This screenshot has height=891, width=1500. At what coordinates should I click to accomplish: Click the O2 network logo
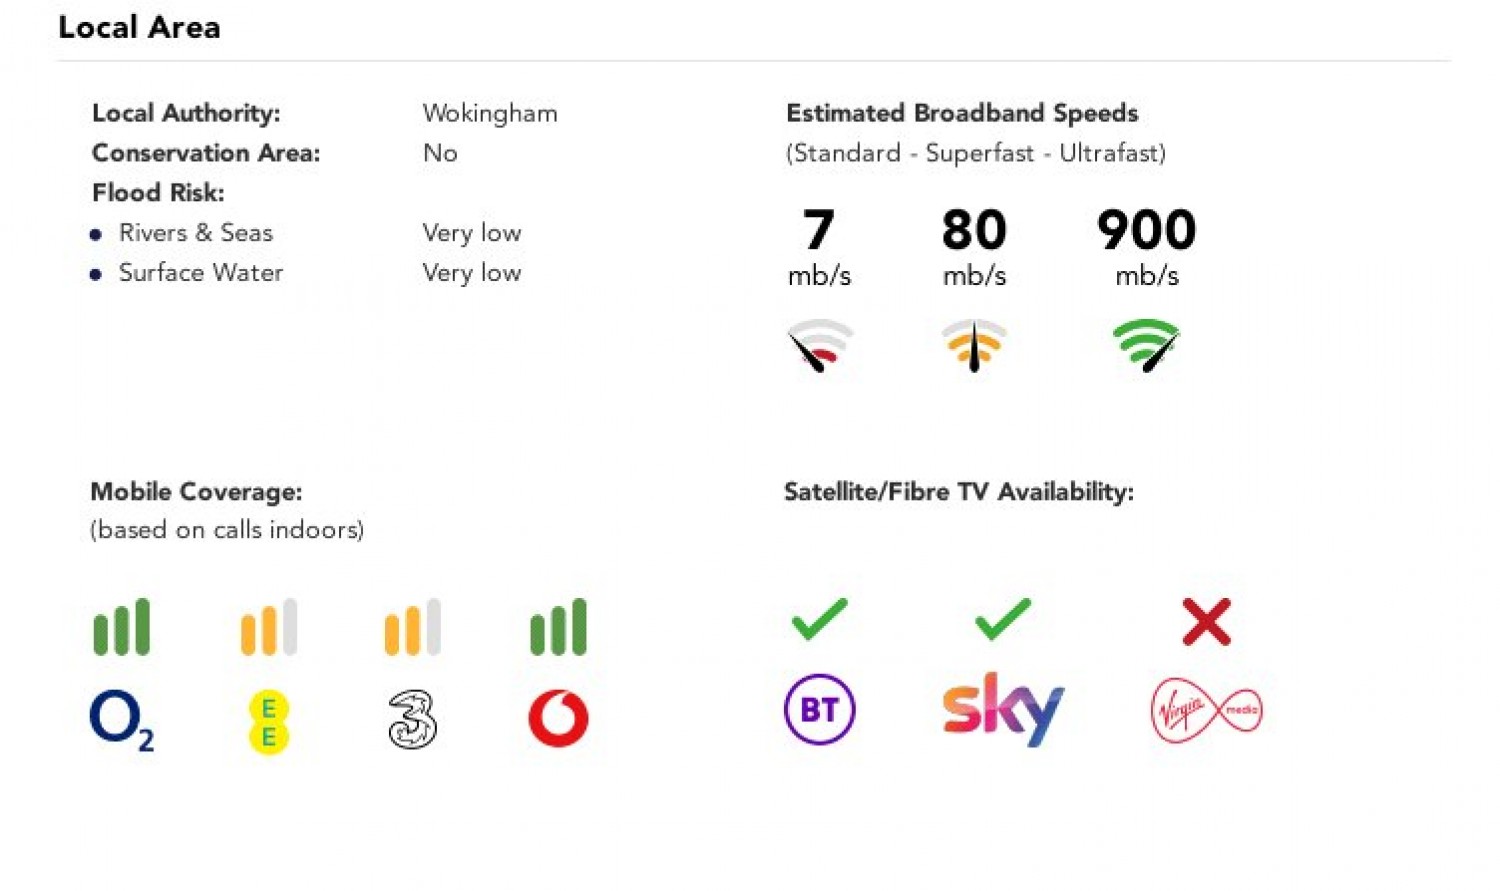121,720
